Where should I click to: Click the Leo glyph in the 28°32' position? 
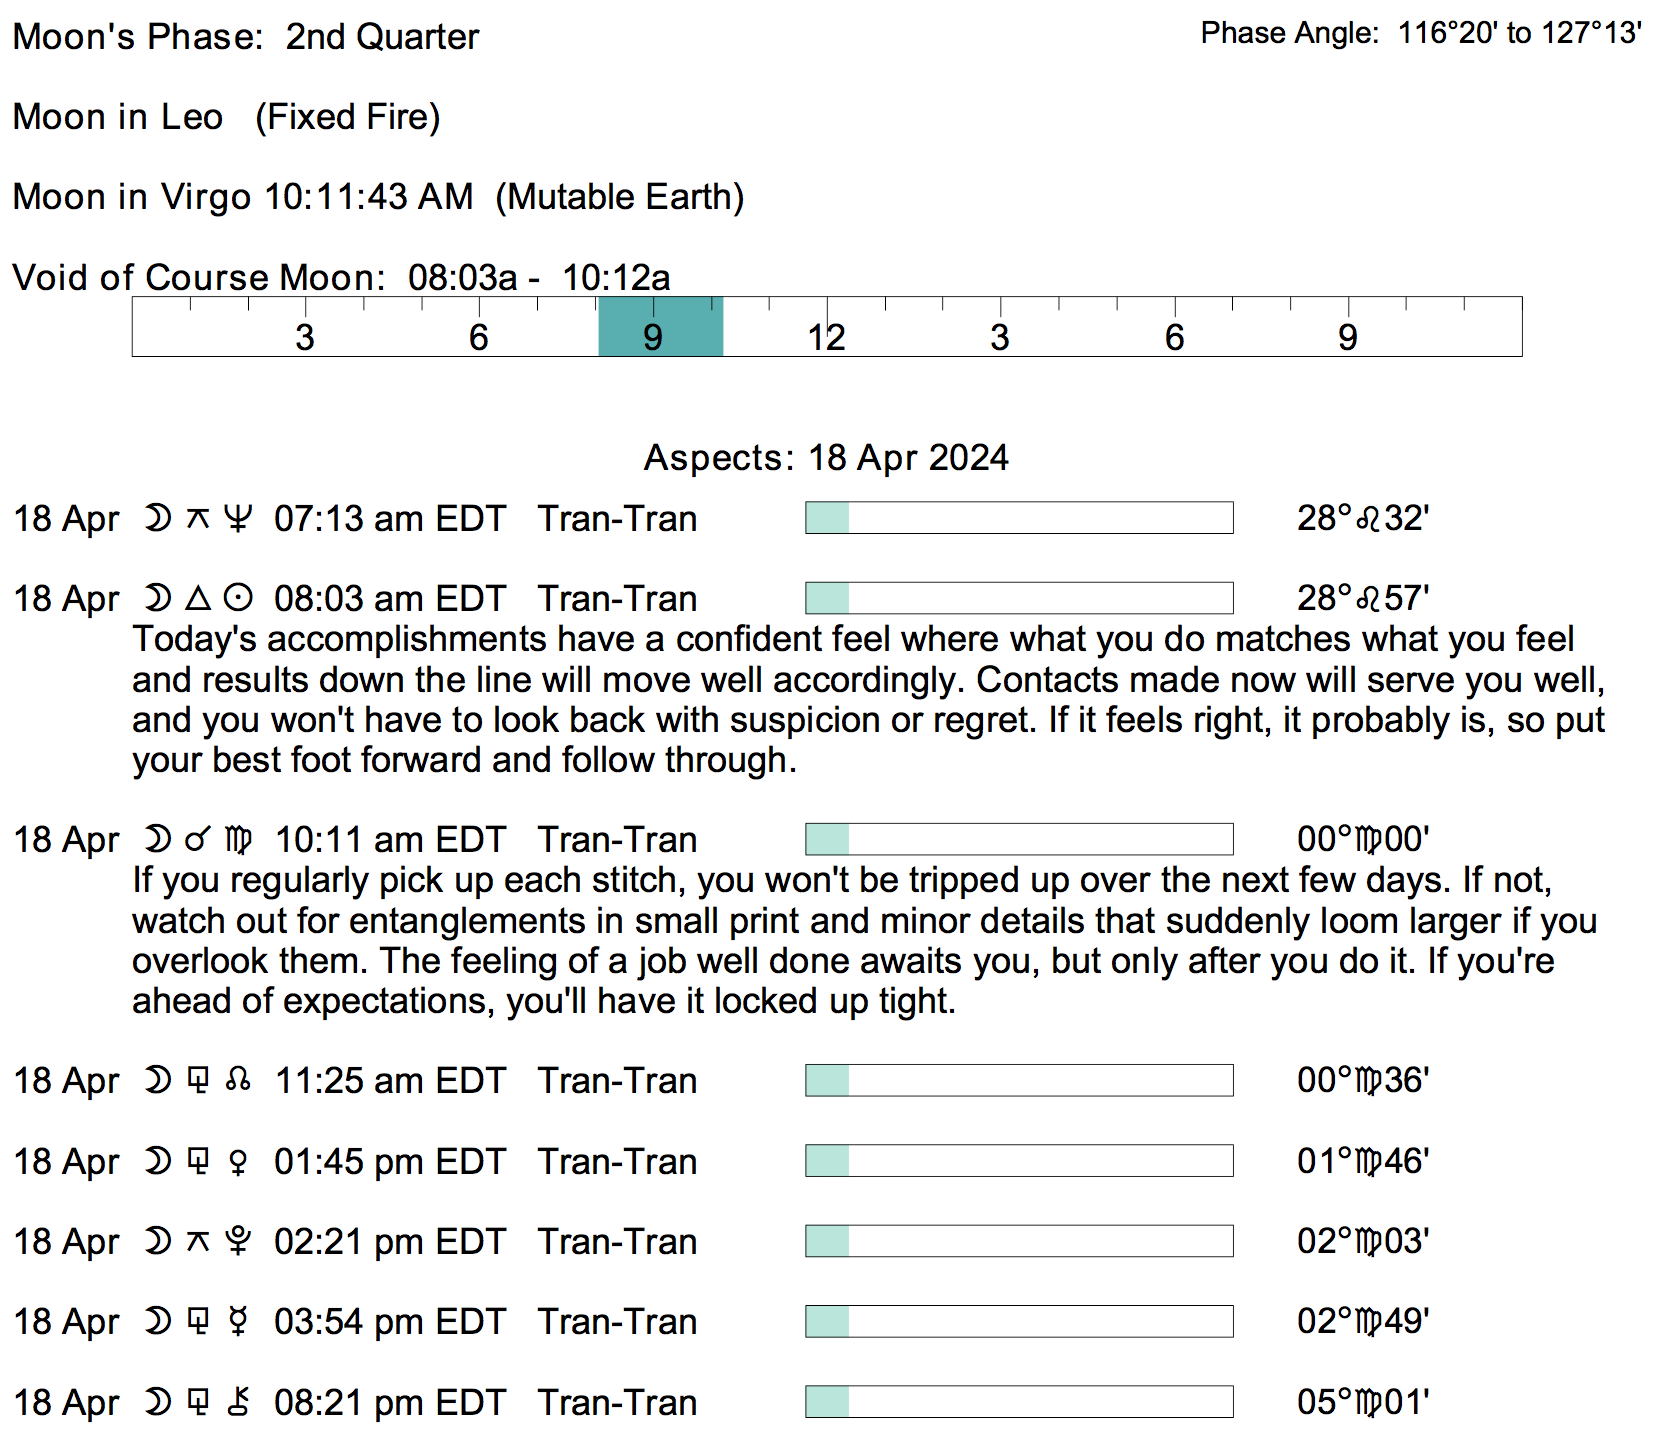1368,519
